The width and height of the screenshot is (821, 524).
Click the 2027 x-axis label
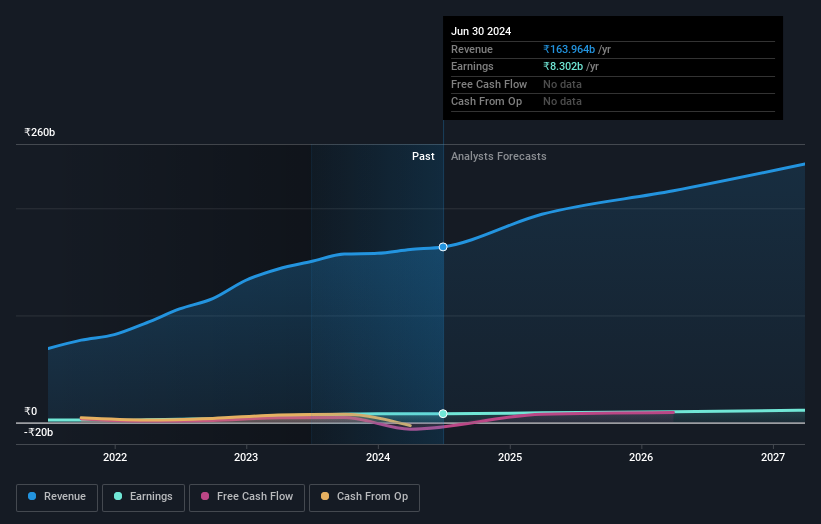(x=773, y=457)
